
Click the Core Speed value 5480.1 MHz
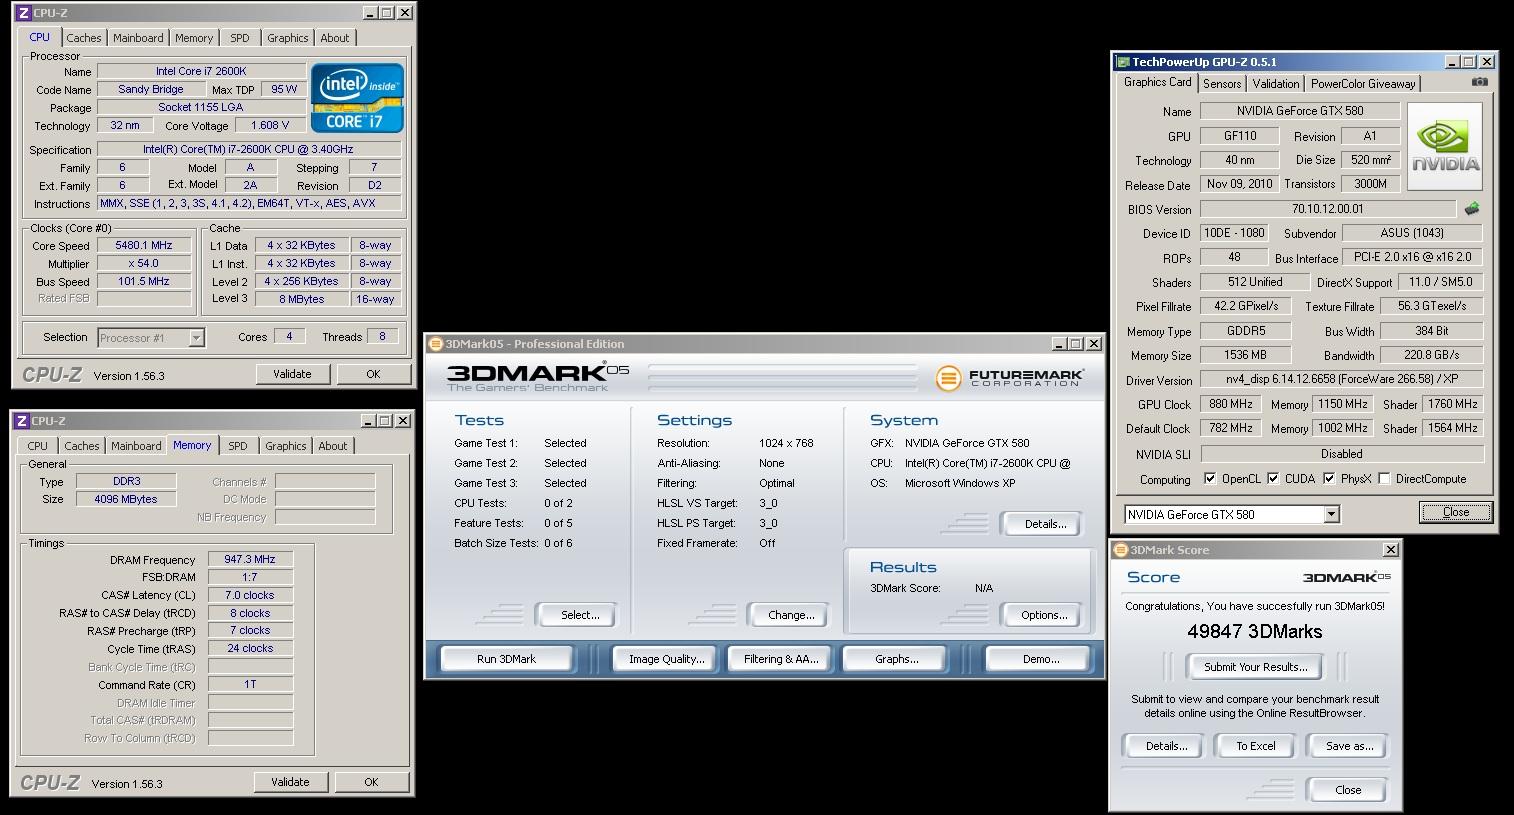tap(144, 245)
